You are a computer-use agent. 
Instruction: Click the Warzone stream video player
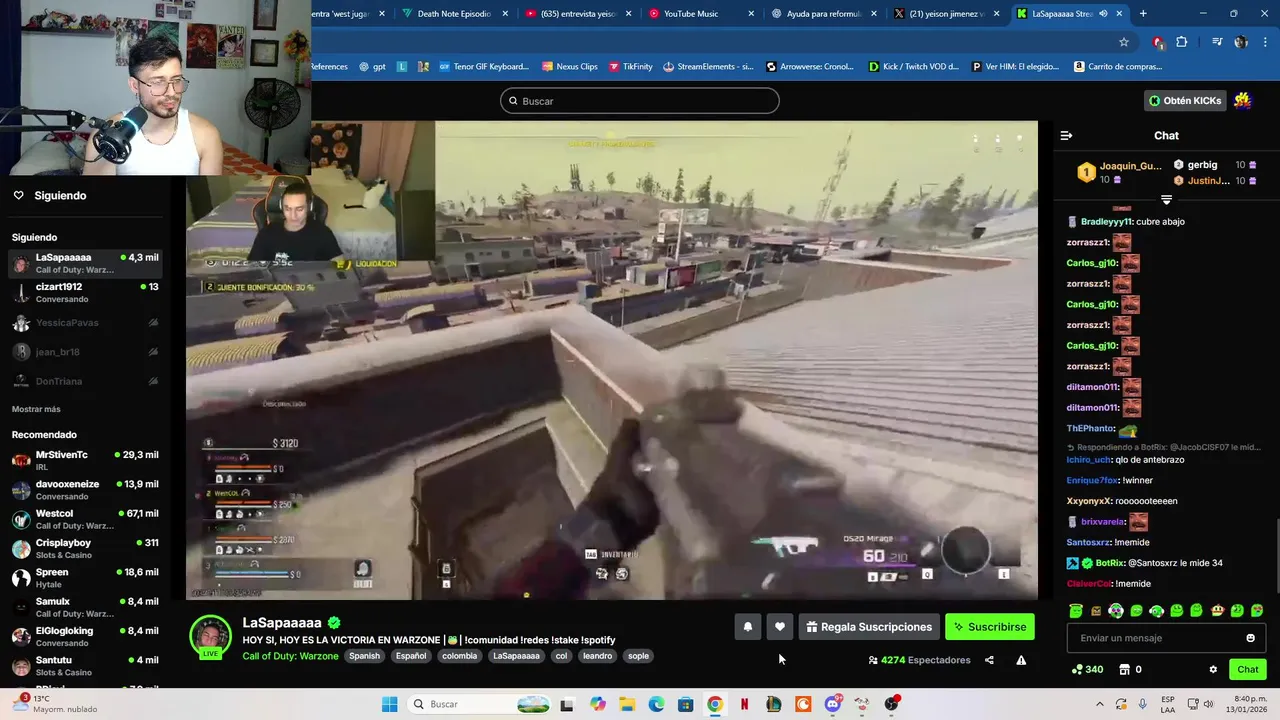tap(612, 360)
